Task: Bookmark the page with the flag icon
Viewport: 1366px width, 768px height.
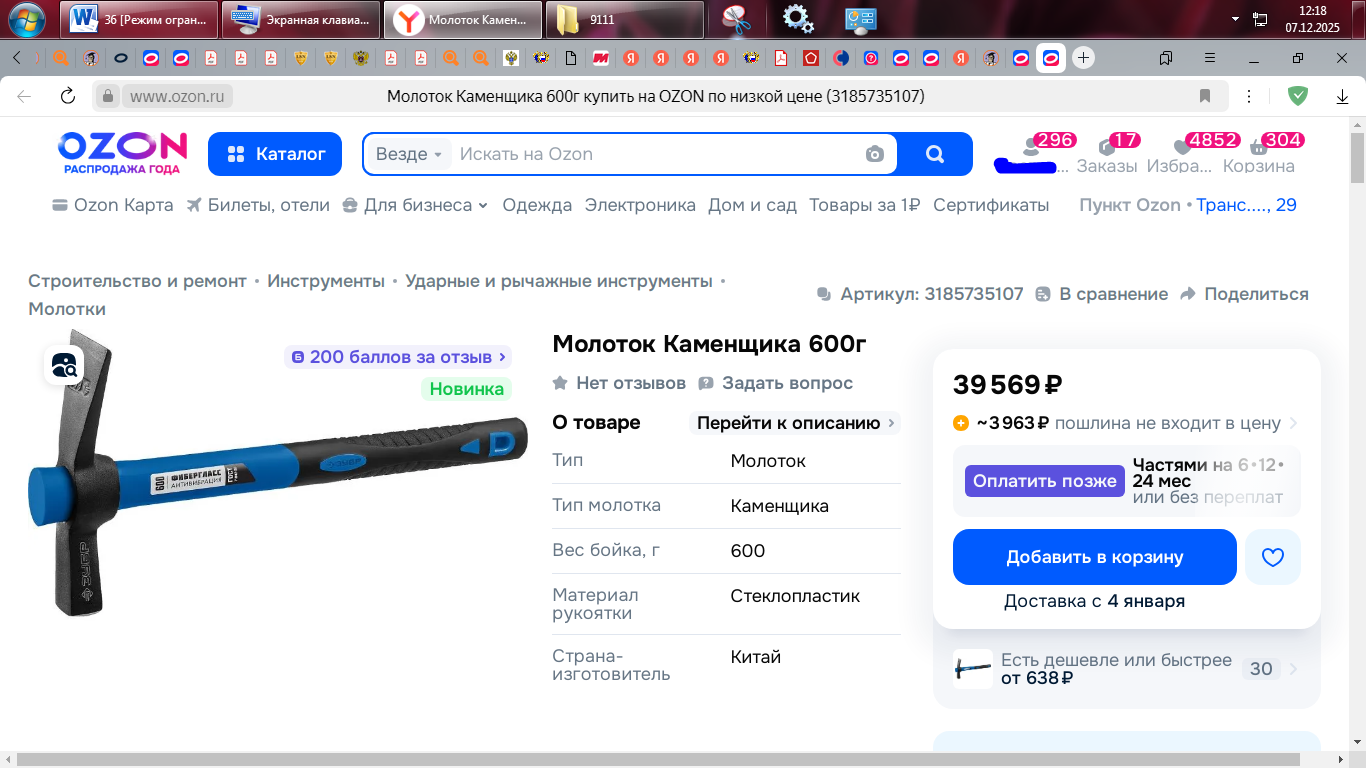Action: point(1203,96)
